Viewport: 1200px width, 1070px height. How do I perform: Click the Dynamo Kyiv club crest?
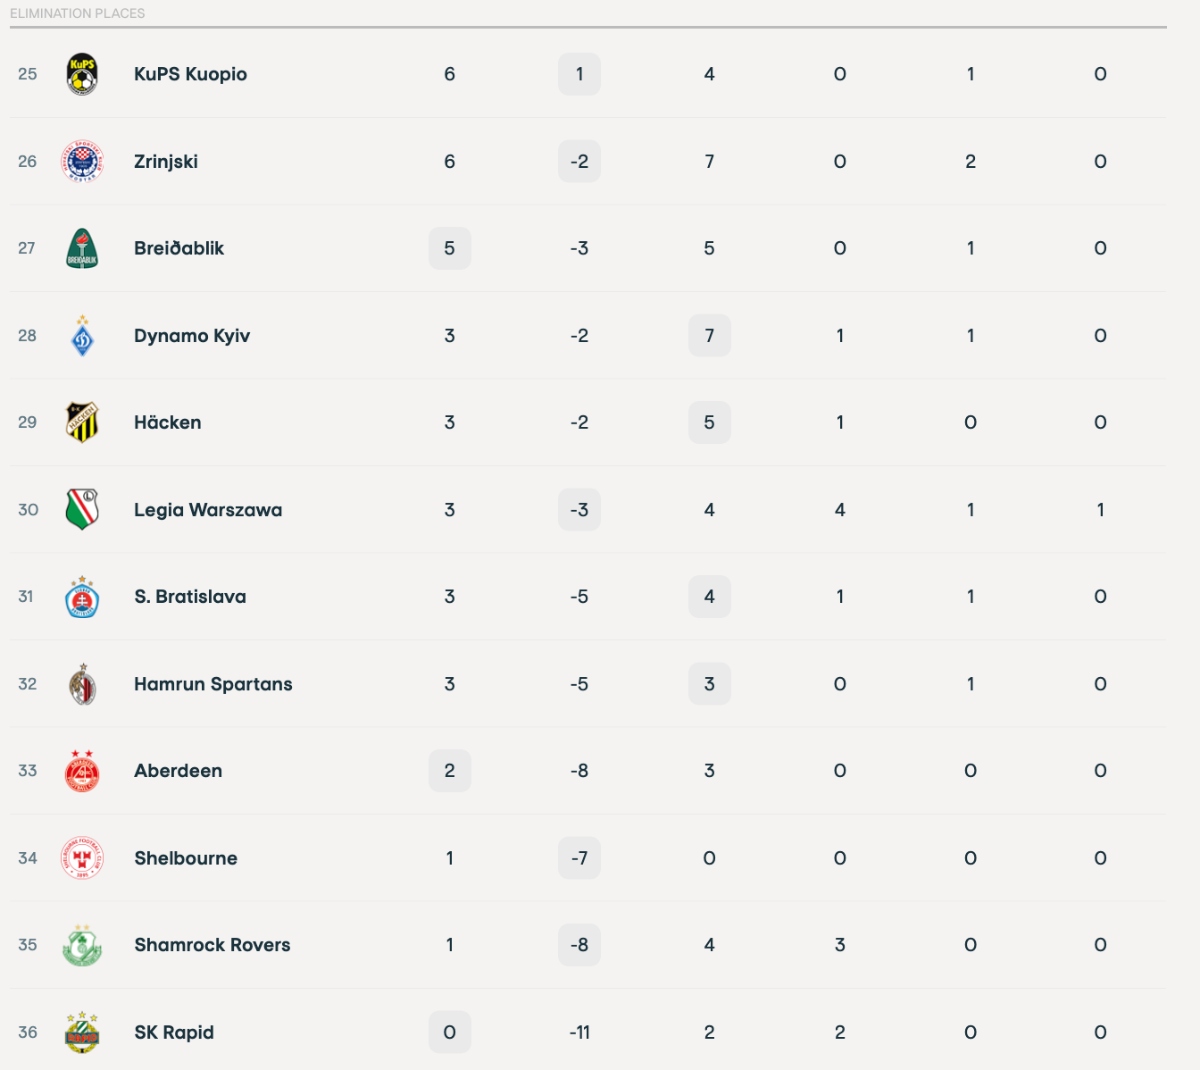click(83, 335)
